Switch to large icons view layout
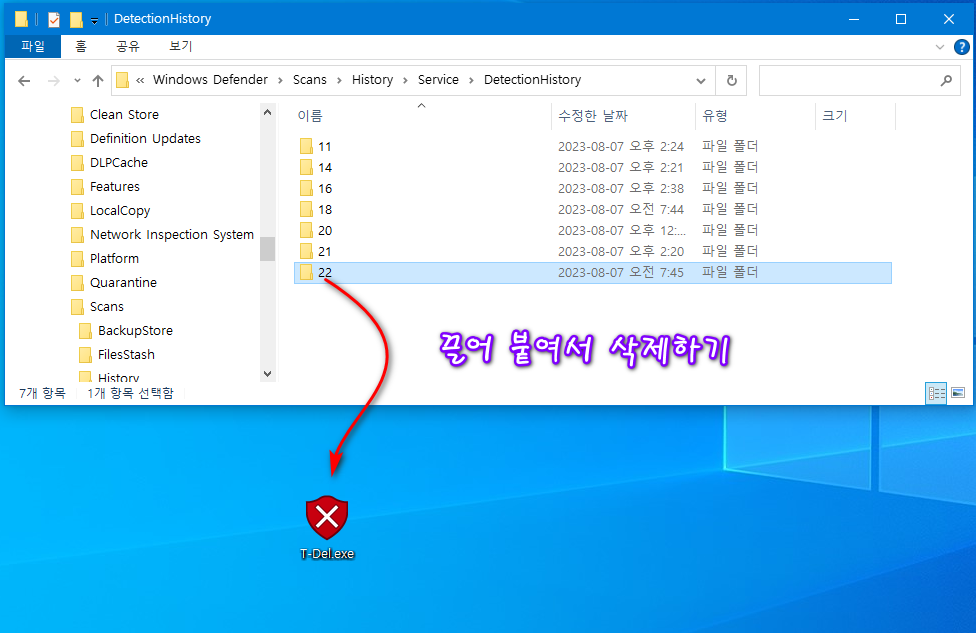The width and height of the screenshot is (976, 633). tap(958, 393)
